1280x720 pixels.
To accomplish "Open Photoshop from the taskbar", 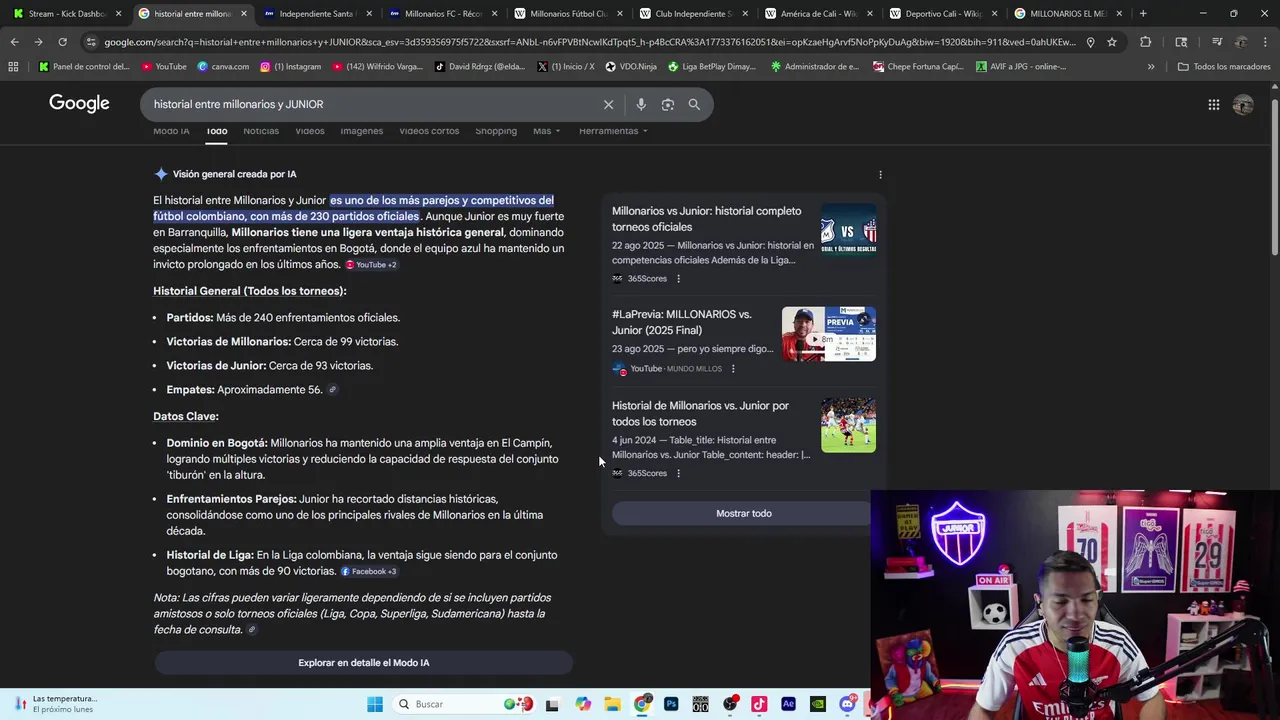I will 671,704.
